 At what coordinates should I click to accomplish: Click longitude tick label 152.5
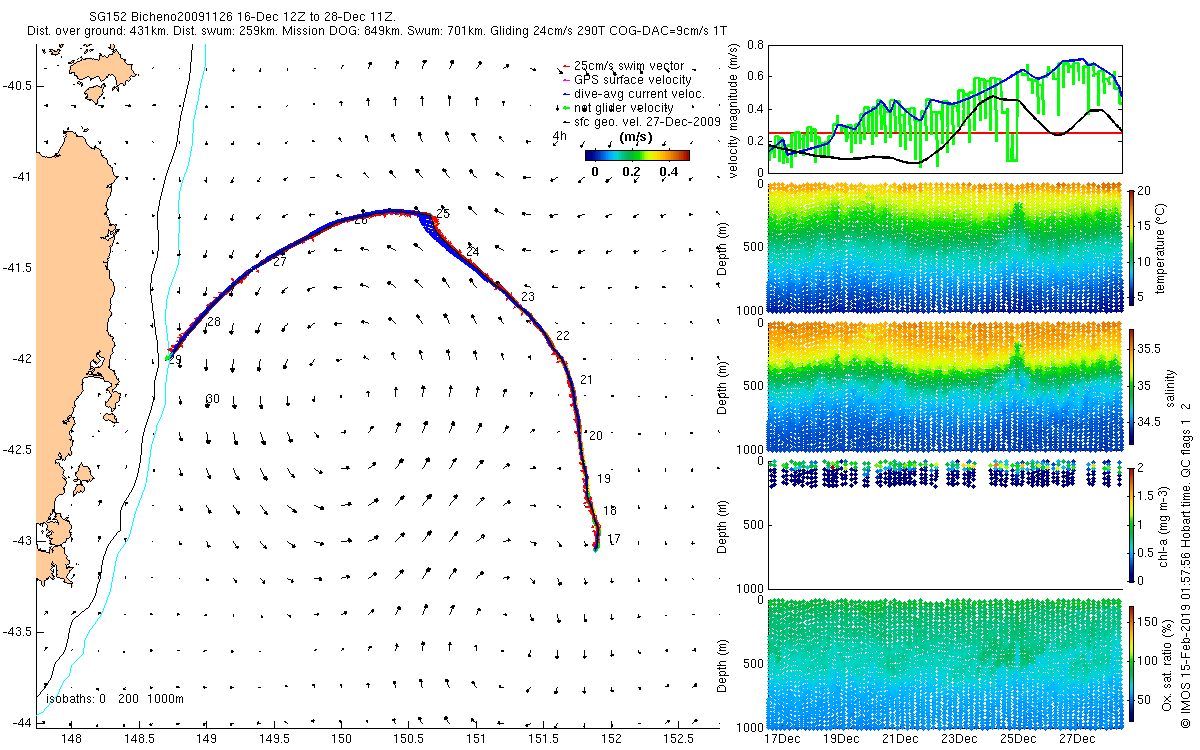[678, 739]
